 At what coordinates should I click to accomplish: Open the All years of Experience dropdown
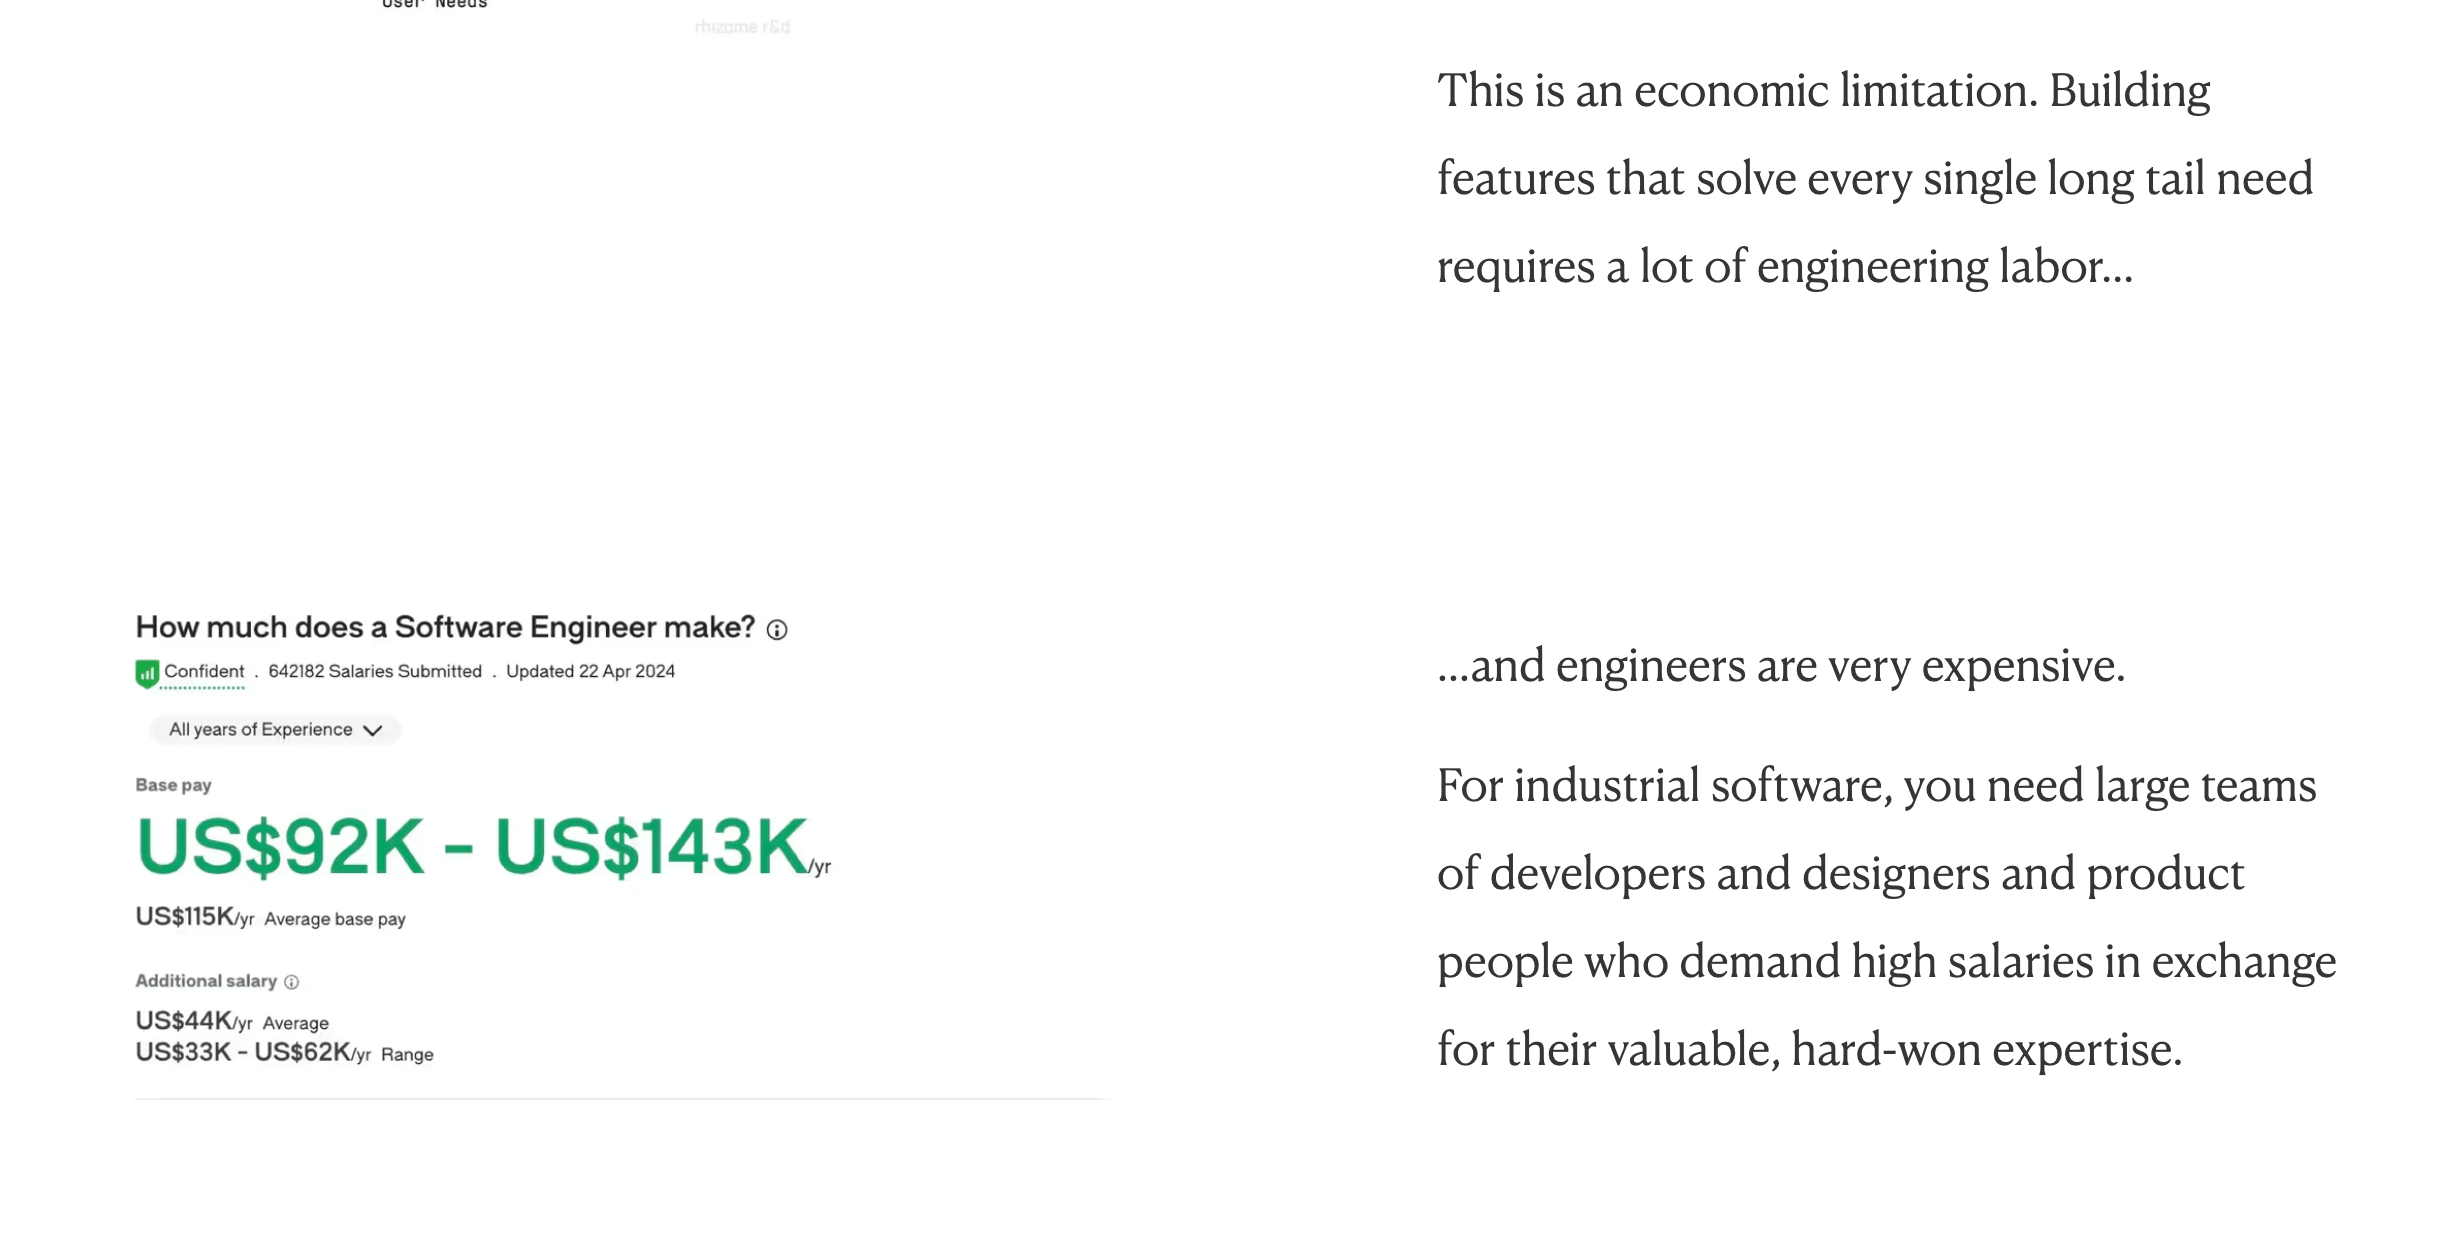click(275, 730)
